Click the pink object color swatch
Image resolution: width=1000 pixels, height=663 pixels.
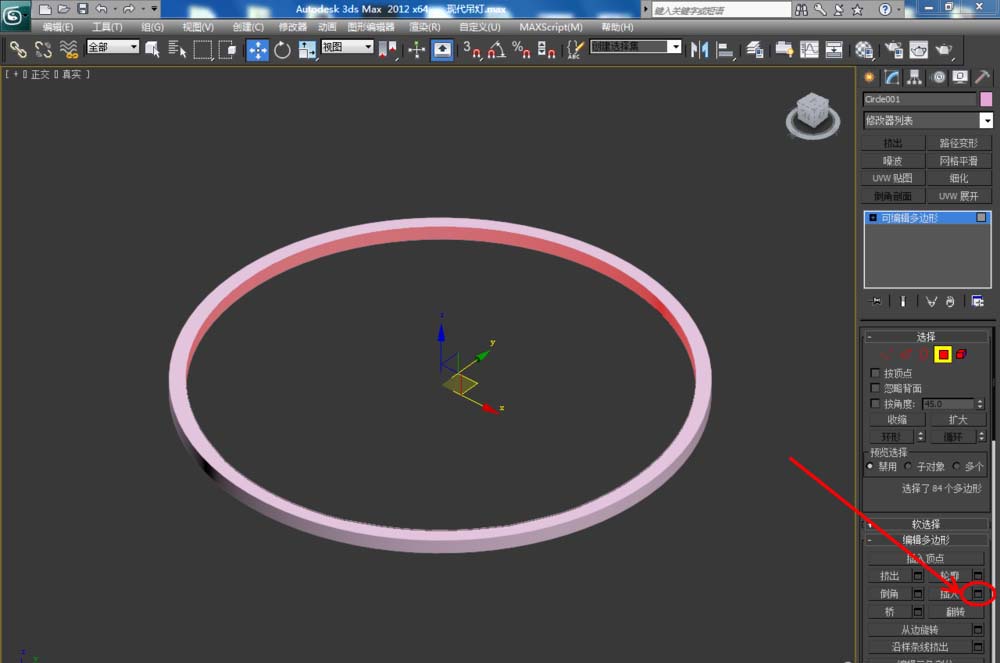click(x=986, y=99)
